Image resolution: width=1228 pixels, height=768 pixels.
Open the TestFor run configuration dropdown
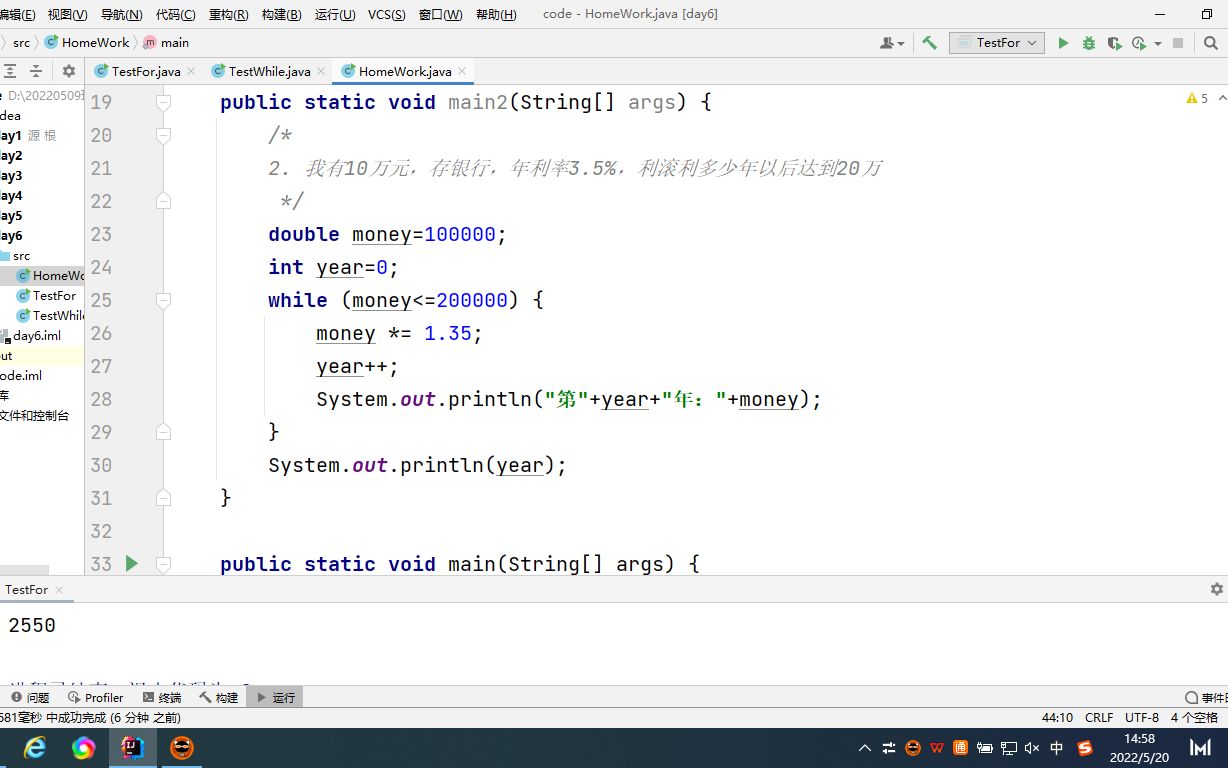tap(997, 43)
